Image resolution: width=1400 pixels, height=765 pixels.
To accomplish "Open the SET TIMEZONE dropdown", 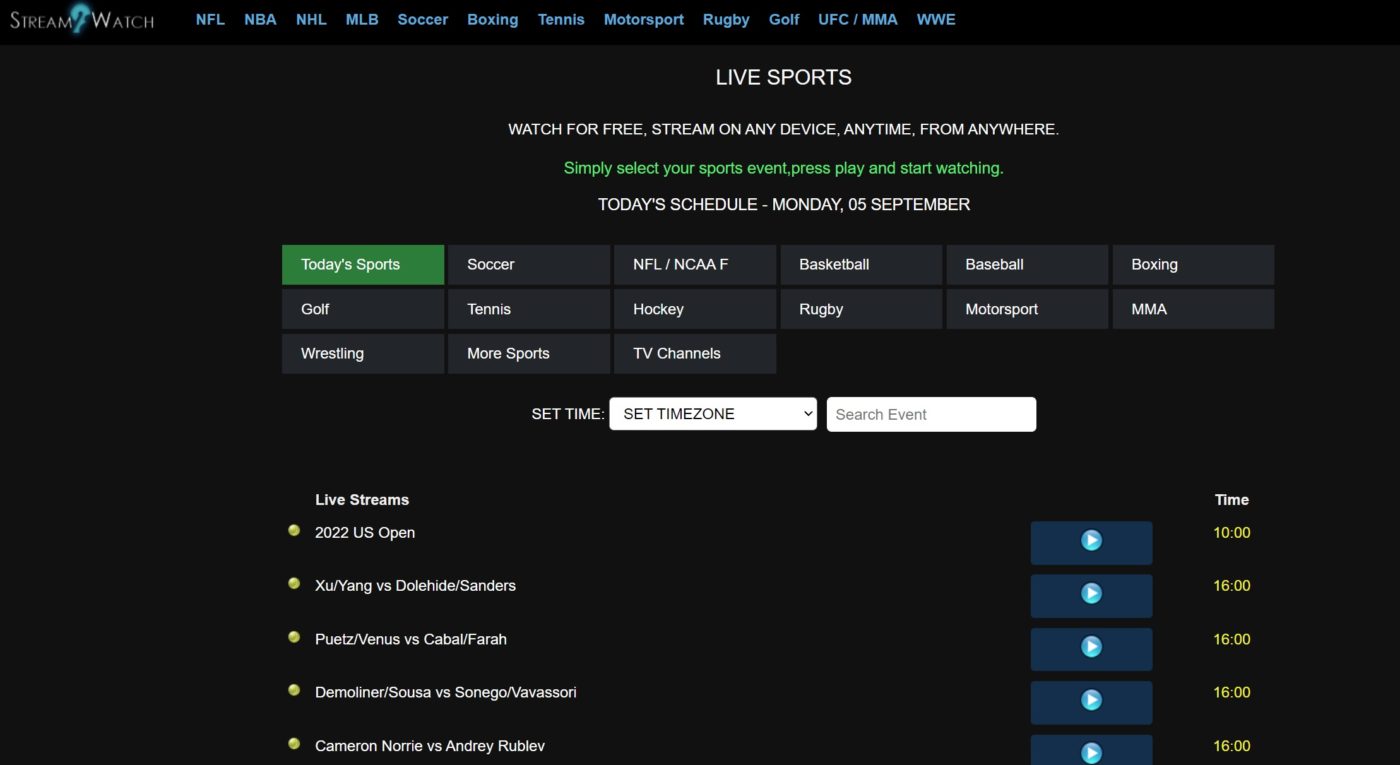I will pyautogui.click(x=712, y=413).
